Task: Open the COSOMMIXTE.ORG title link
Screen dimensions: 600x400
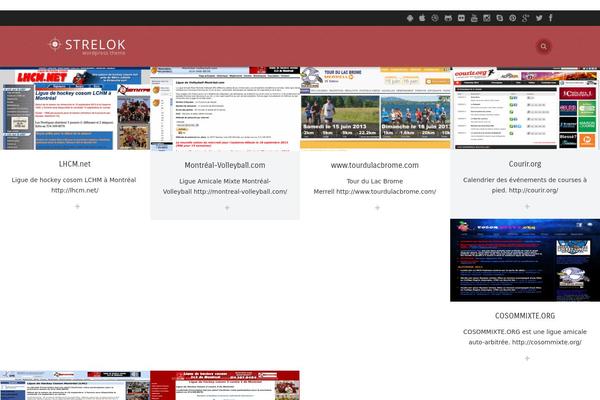Action: tap(525, 316)
